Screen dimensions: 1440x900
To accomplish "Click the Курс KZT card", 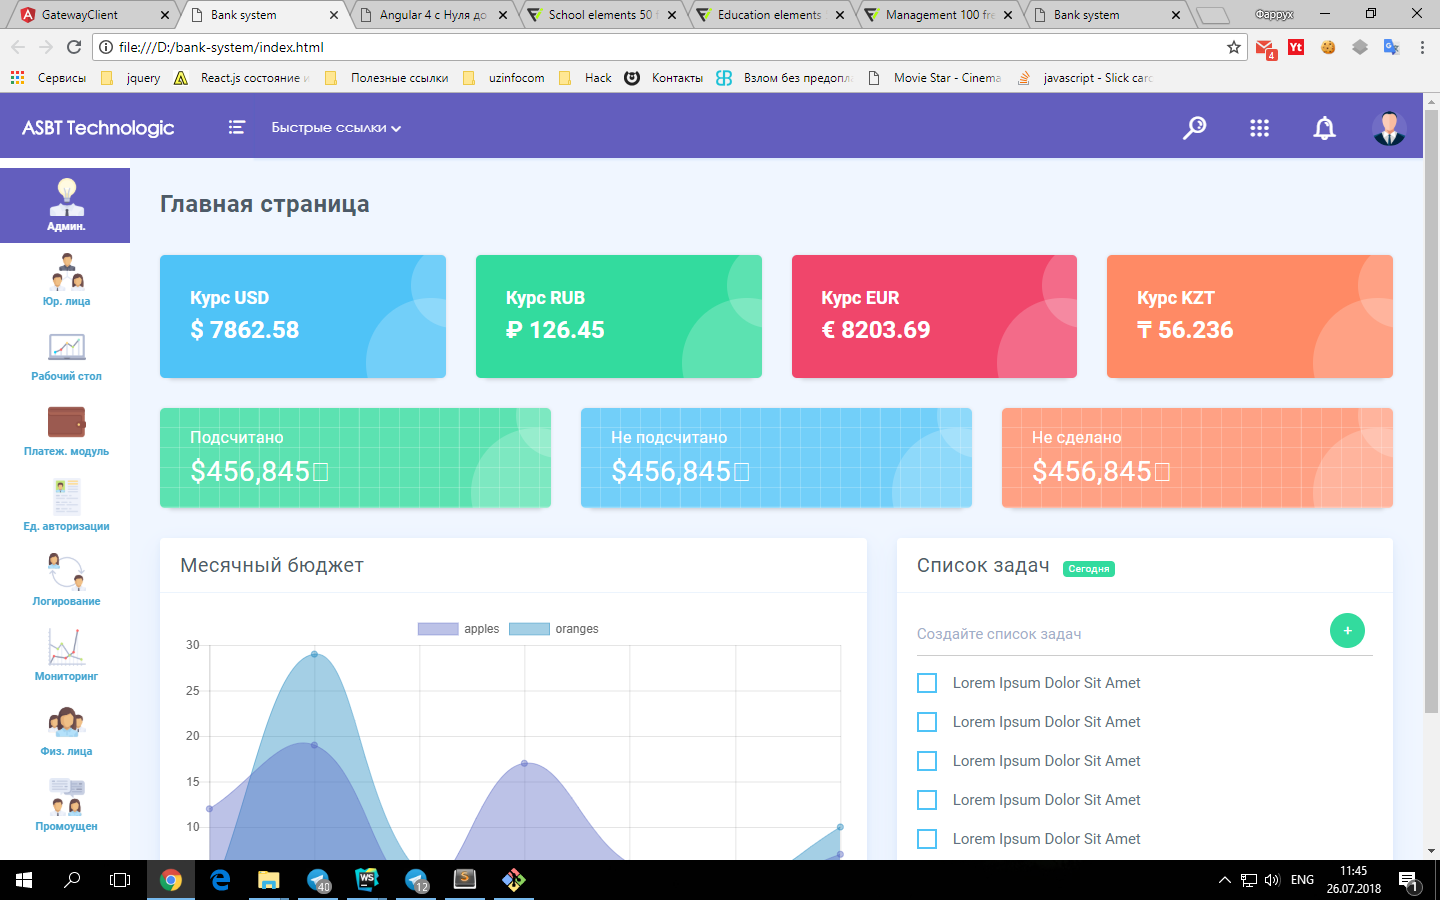I will click(1250, 316).
